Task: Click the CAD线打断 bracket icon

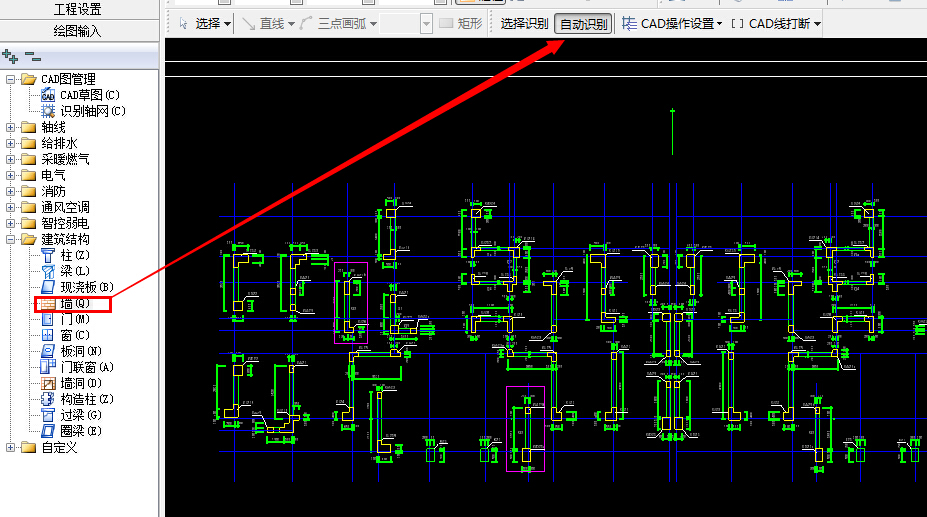Action: pos(737,24)
